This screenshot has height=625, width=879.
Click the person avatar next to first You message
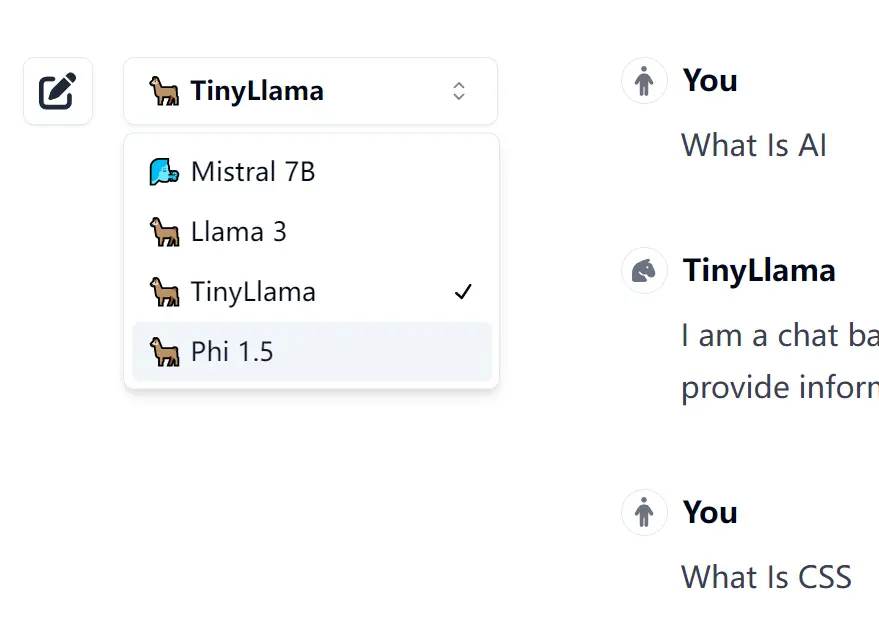tap(644, 81)
